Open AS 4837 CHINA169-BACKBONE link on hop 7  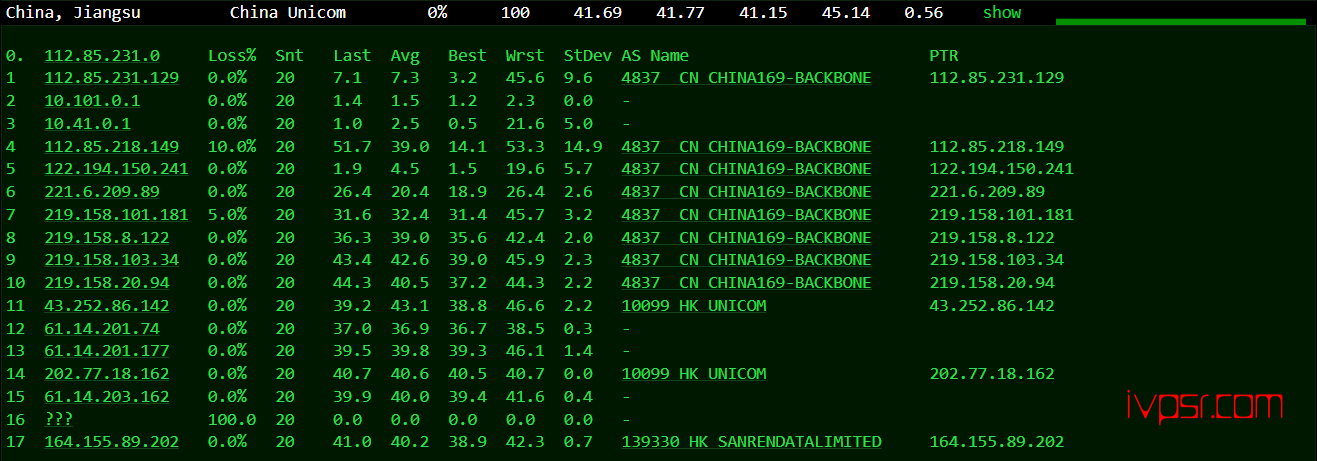(746, 215)
